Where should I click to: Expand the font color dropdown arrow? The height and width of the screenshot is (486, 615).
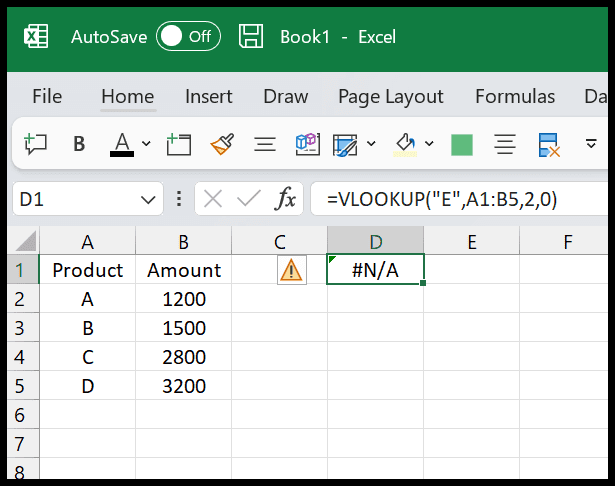146,144
